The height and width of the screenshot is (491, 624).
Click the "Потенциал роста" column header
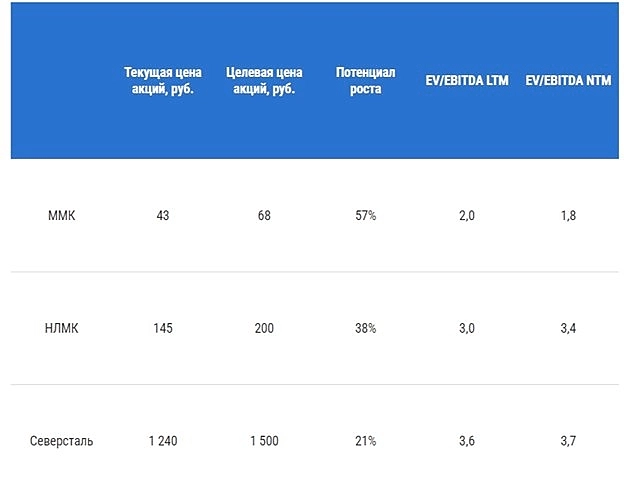coord(366,81)
